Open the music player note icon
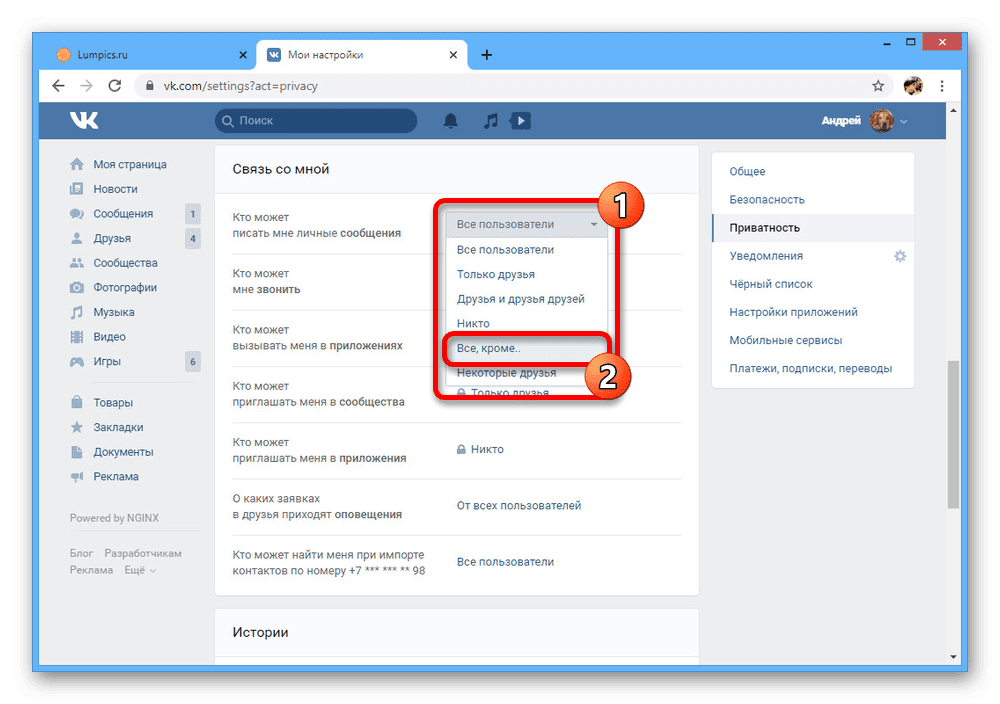 coord(490,121)
